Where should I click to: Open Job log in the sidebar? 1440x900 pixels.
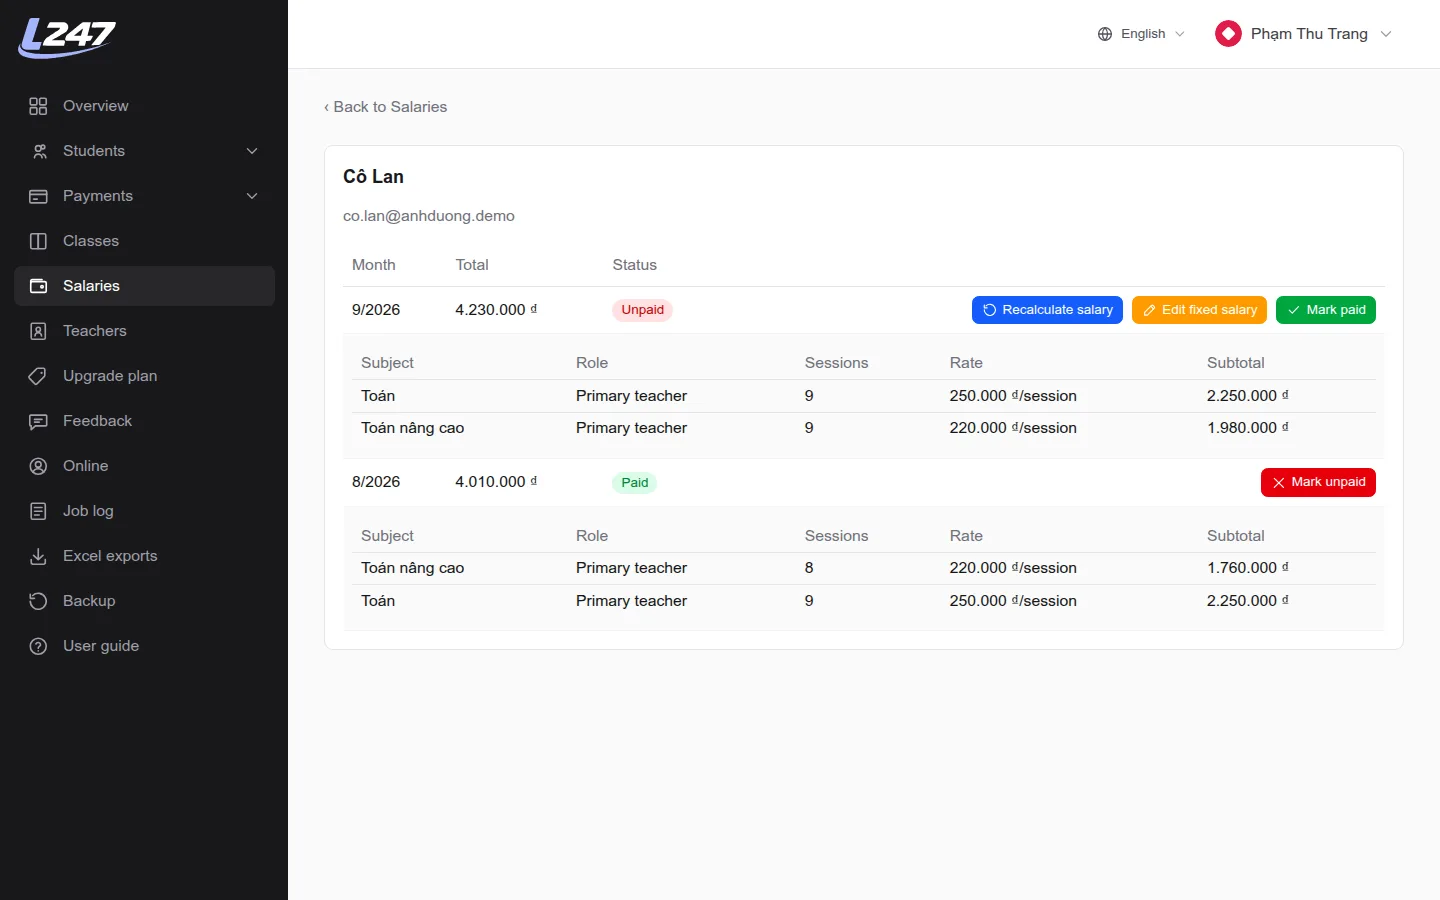click(x=145, y=511)
